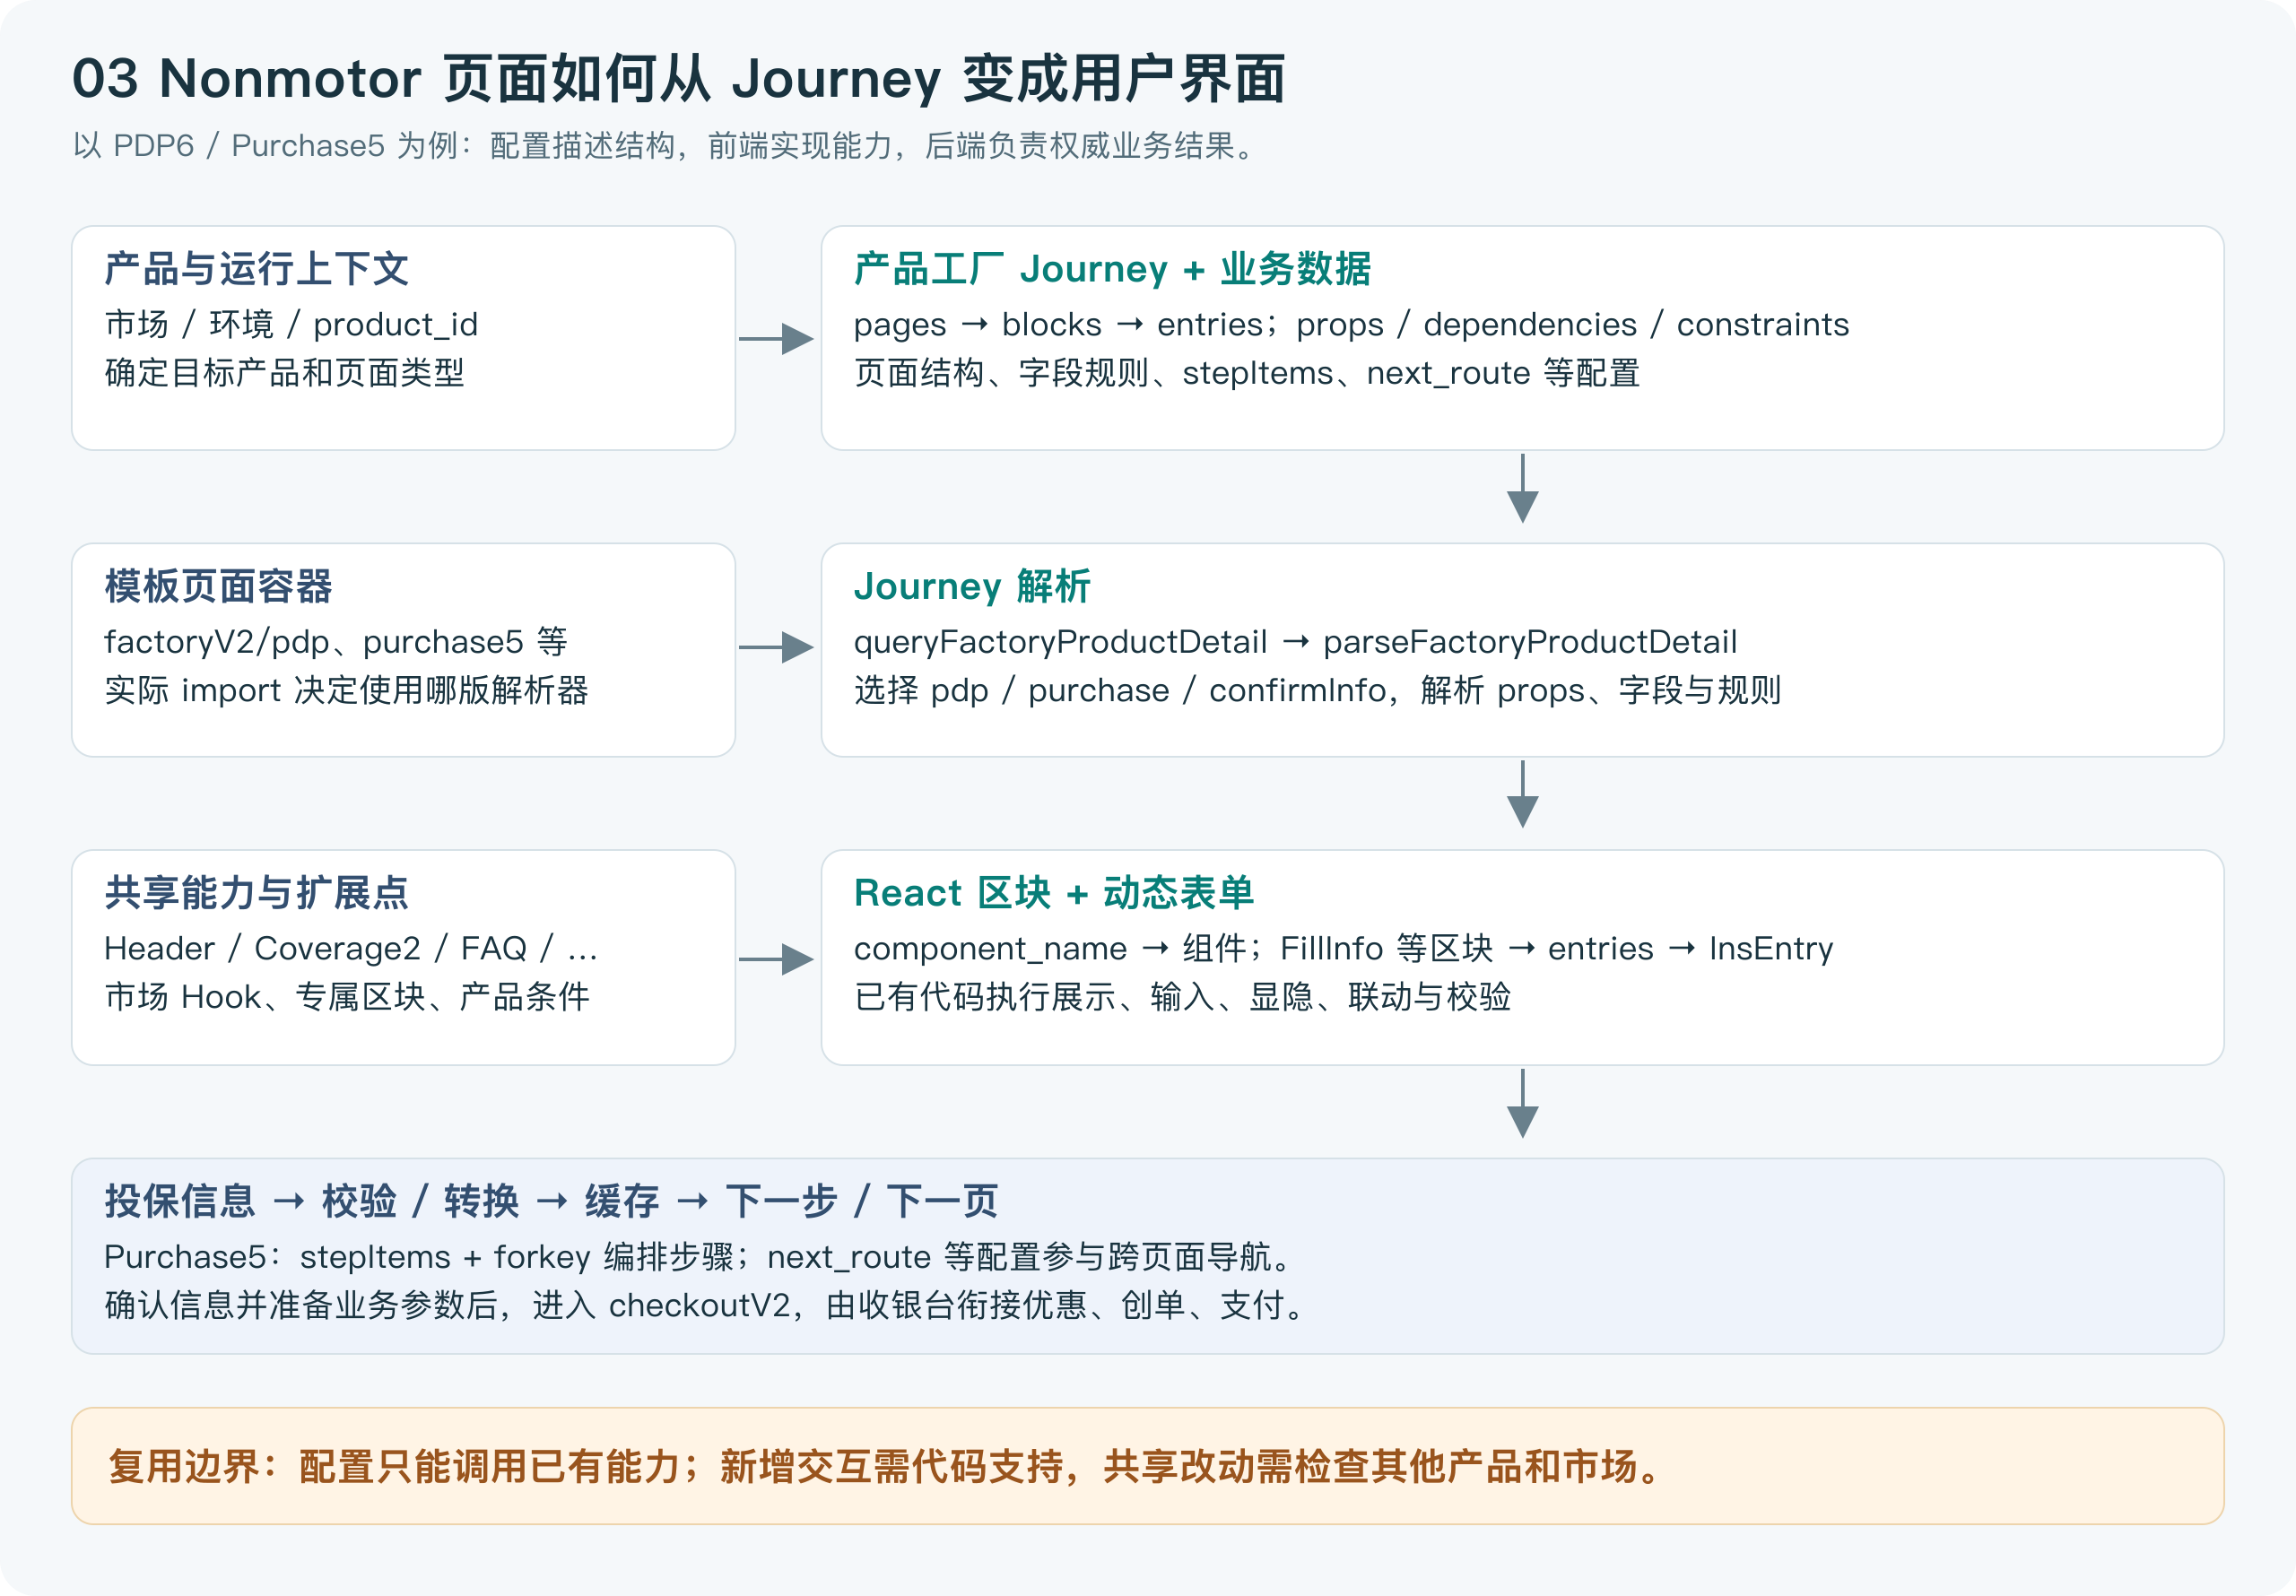
Task: Select the heading "React 区块 + 动态表单"
Action: click(1054, 893)
